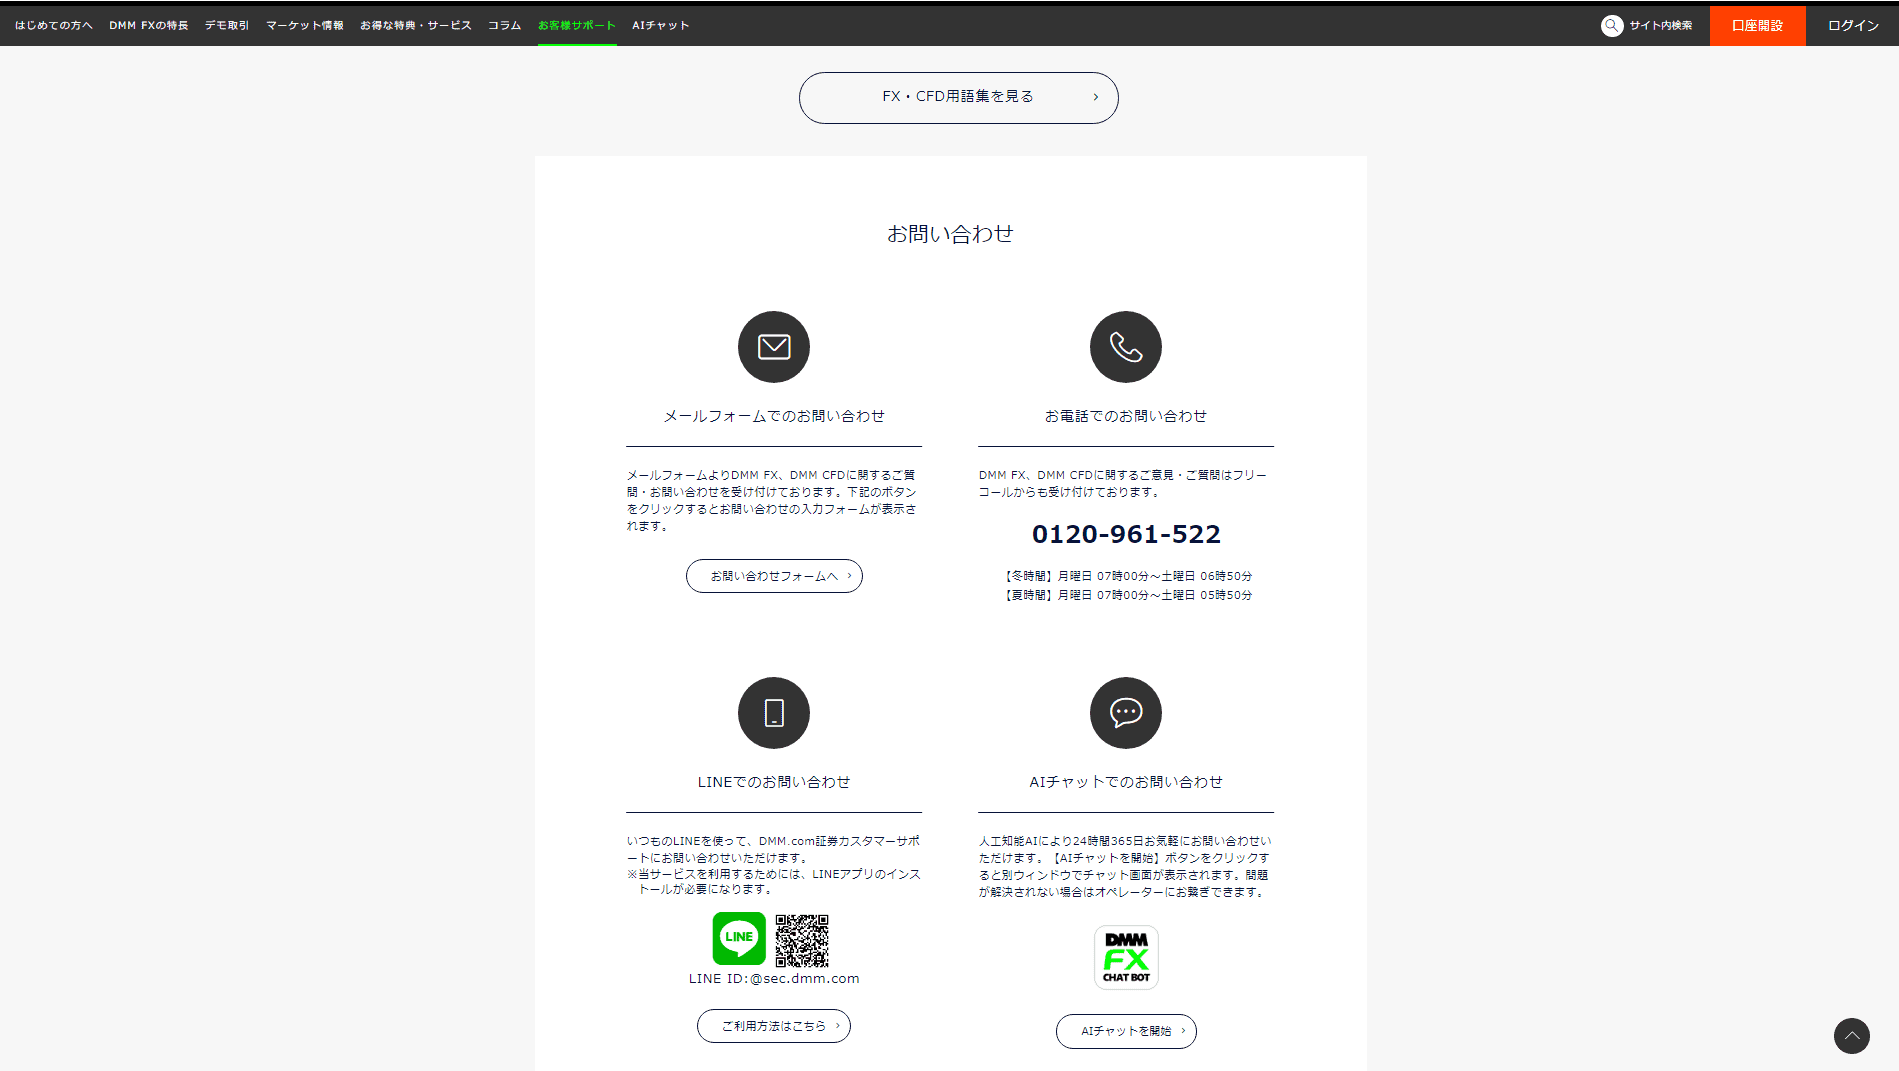This screenshot has height=1071, width=1899.
Task: Open the FX・CFD用語集を見る button
Action: tap(958, 97)
